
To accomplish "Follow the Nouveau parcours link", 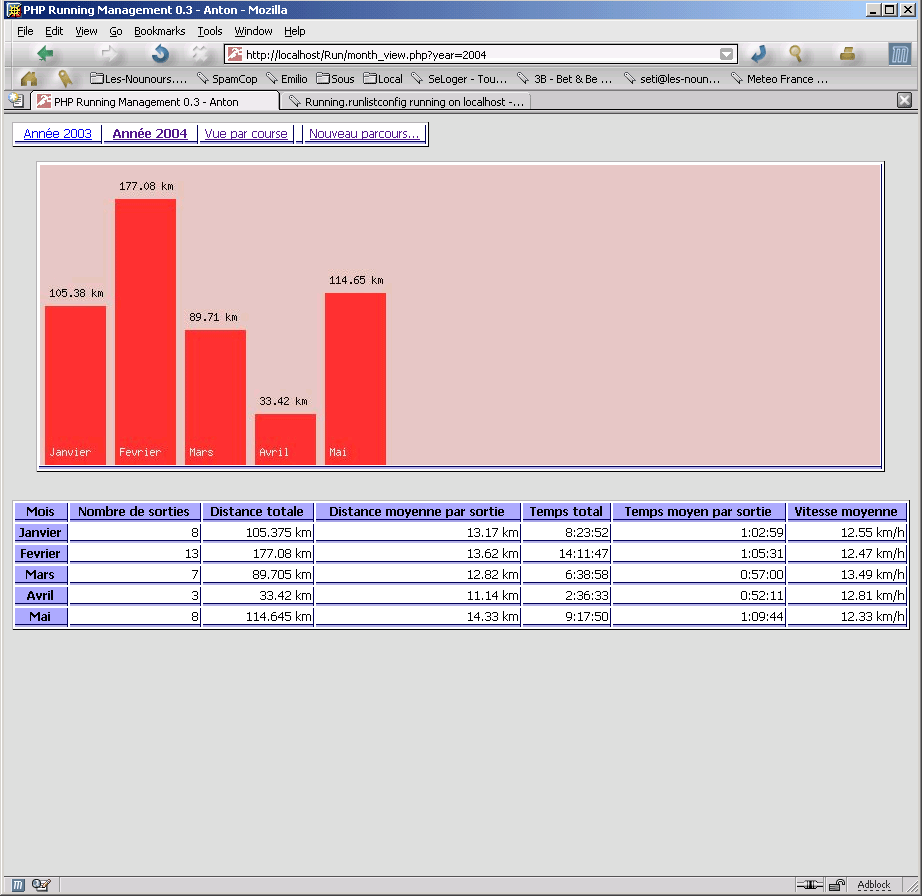I will pyautogui.click(x=364, y=133).
